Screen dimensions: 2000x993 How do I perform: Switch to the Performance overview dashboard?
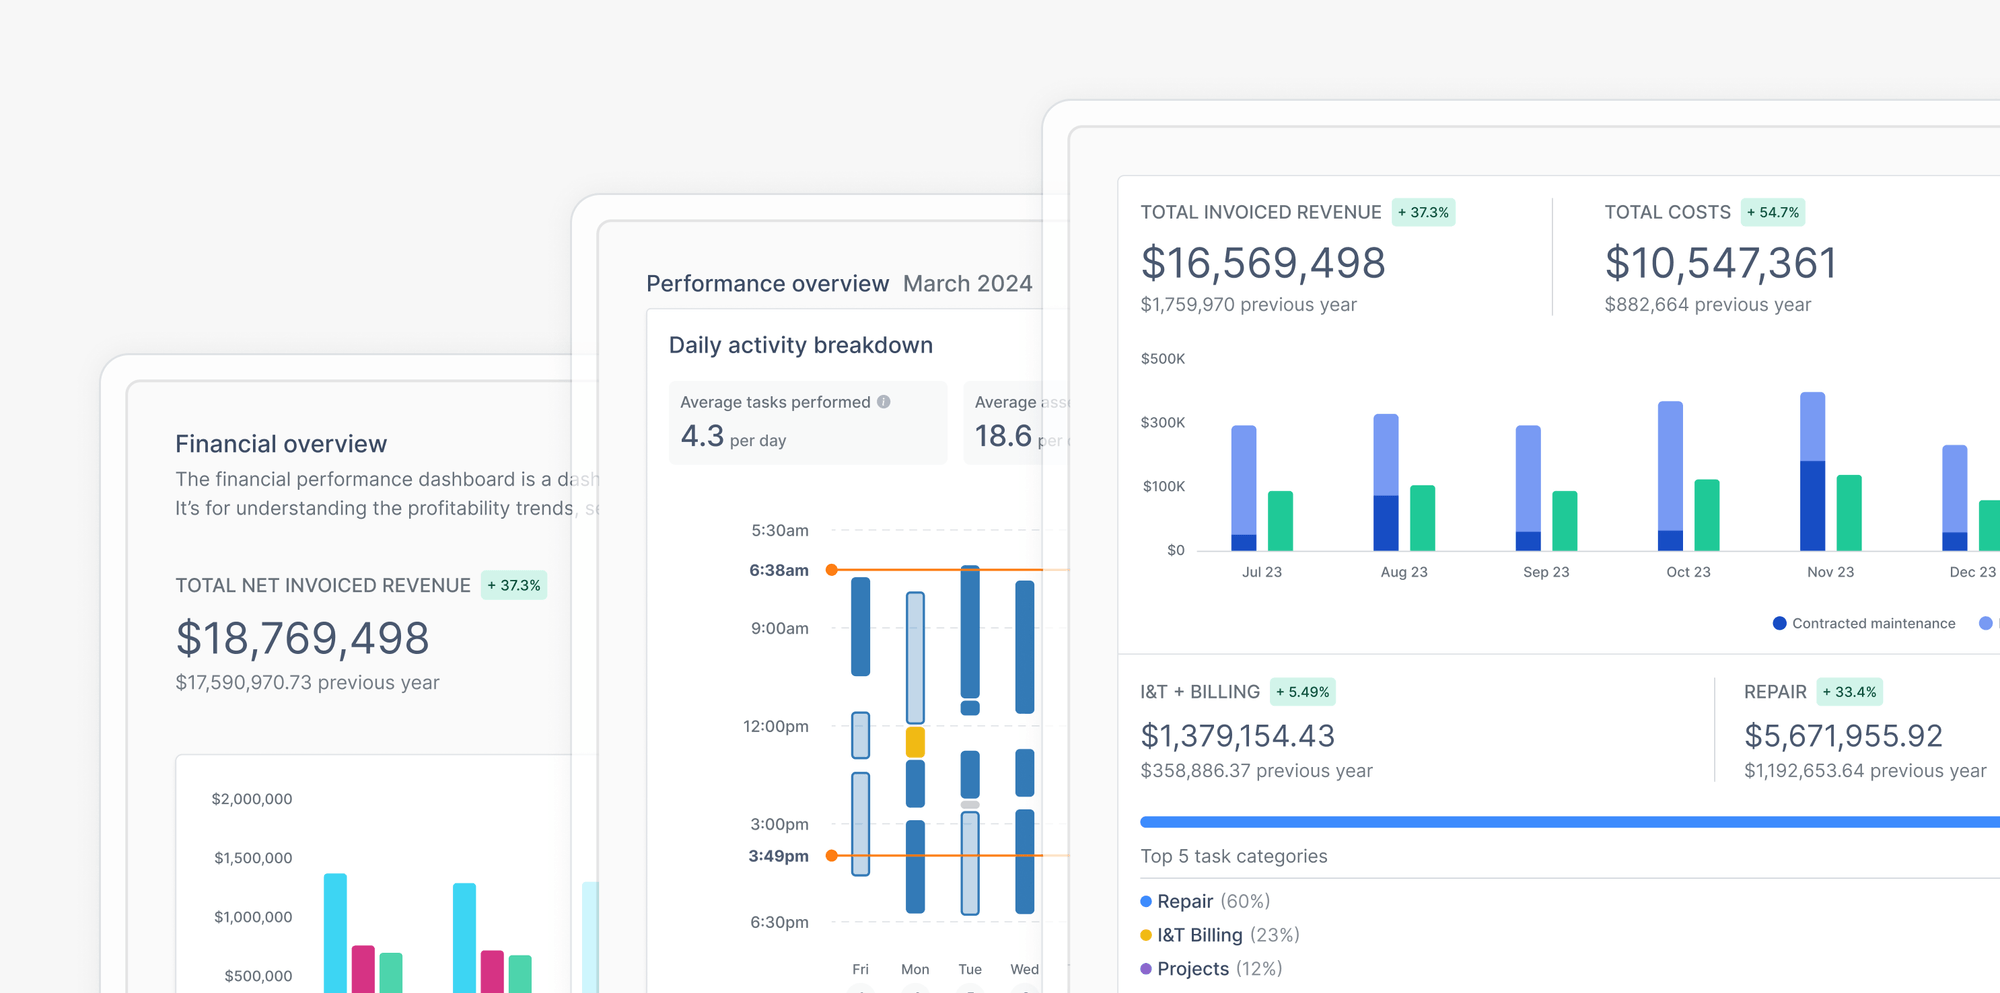(x=767, y=283)
